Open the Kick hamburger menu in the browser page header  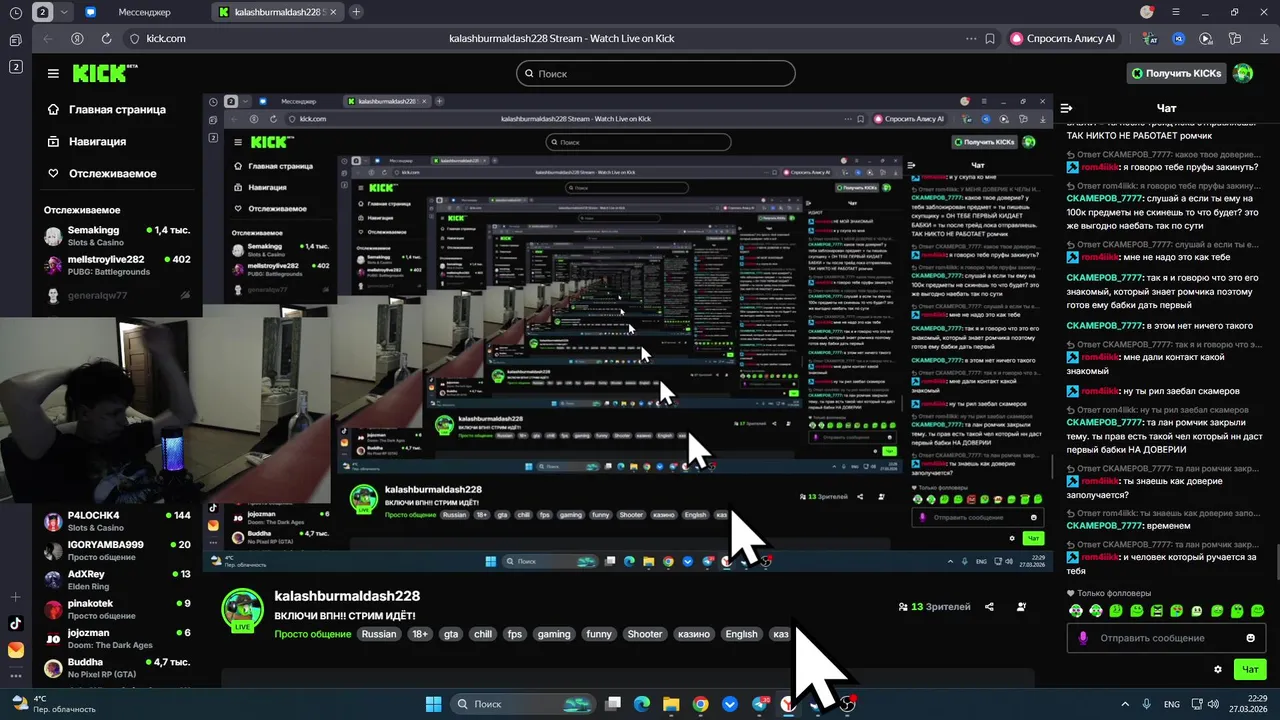click(x=53, y=73)
